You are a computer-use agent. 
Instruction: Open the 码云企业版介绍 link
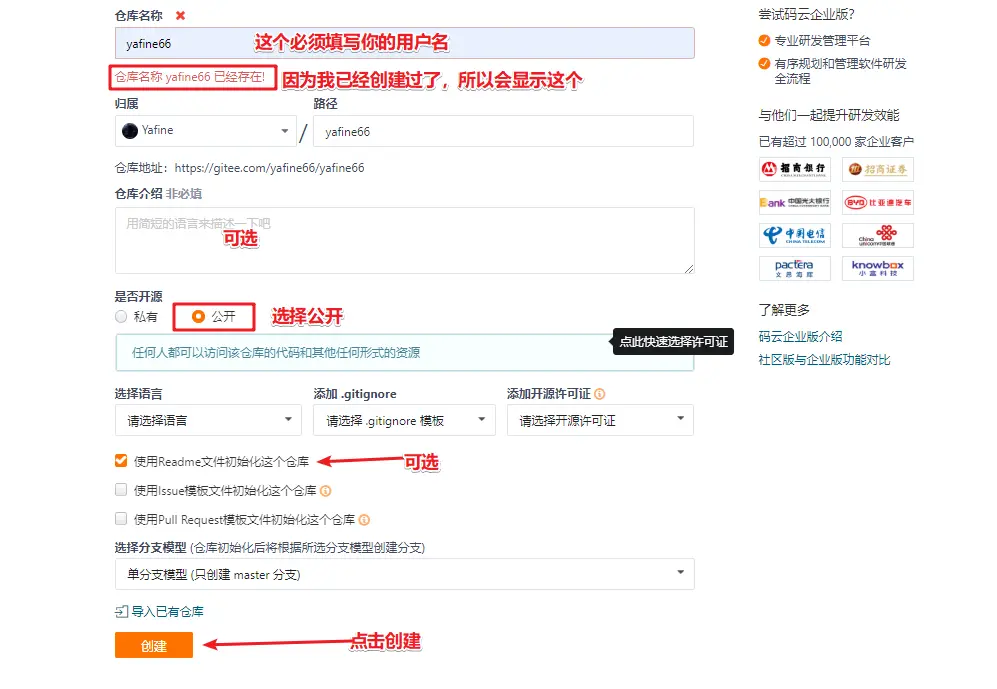click(800, 336)
